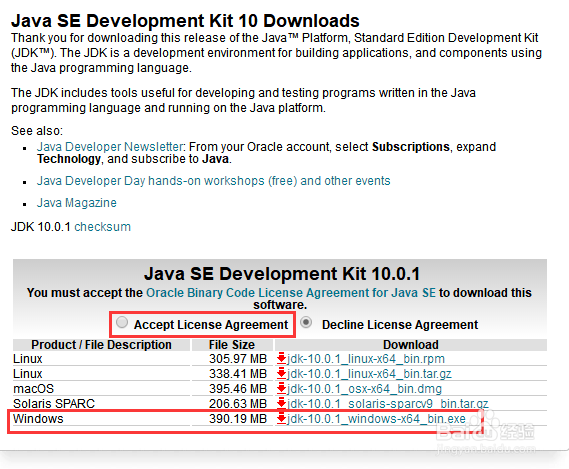Image resolution: width=569 pixels, height=469 pixels.
Task: Click download arrow icon for linux-x64 tar.gz
Action: [x=281, y=373]
